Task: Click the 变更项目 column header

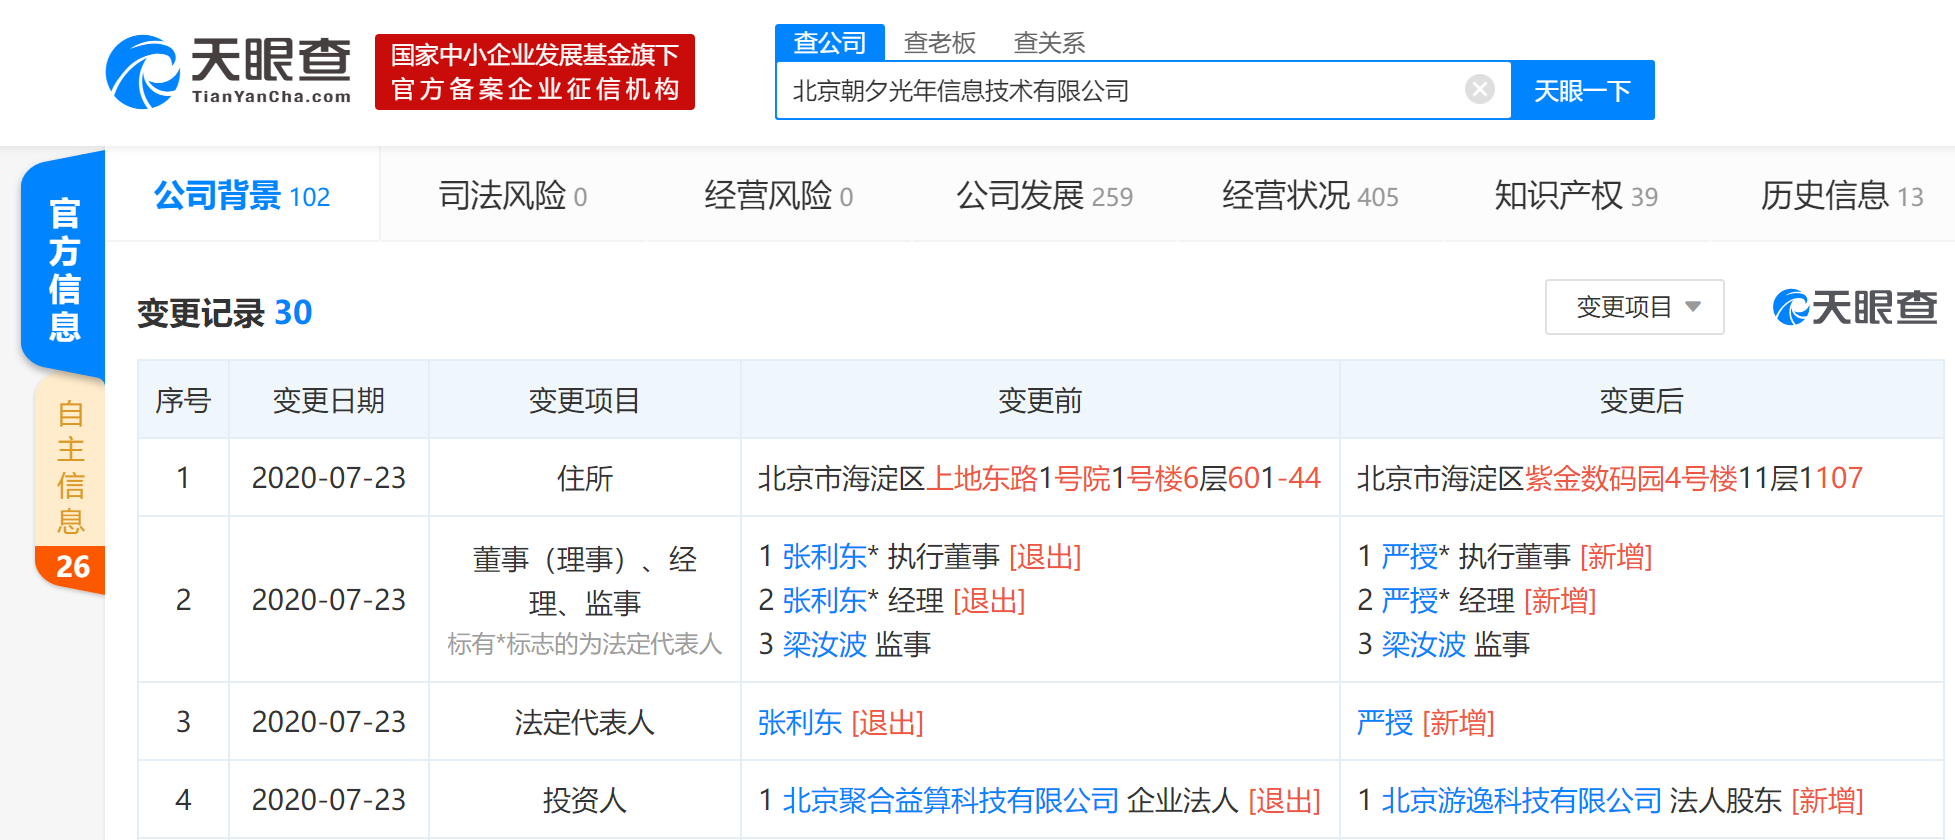Action: pos(585,401)
